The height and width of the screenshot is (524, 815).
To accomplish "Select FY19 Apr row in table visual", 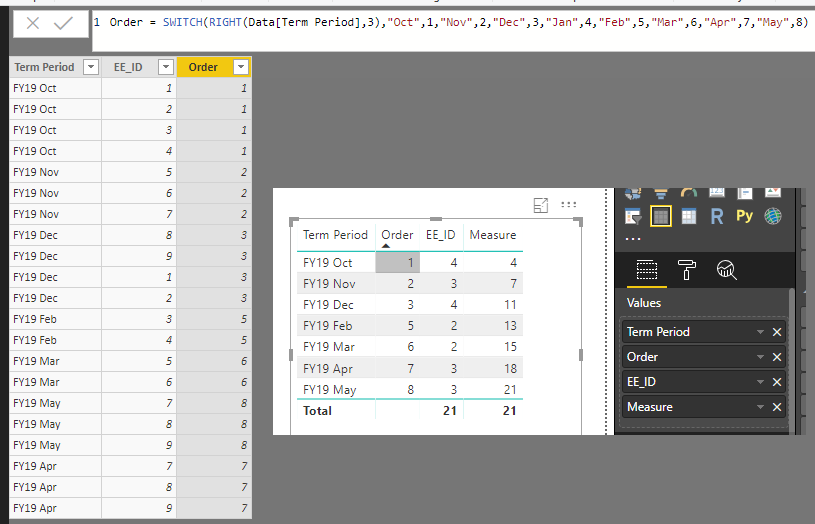I will (x=410, y=369).
